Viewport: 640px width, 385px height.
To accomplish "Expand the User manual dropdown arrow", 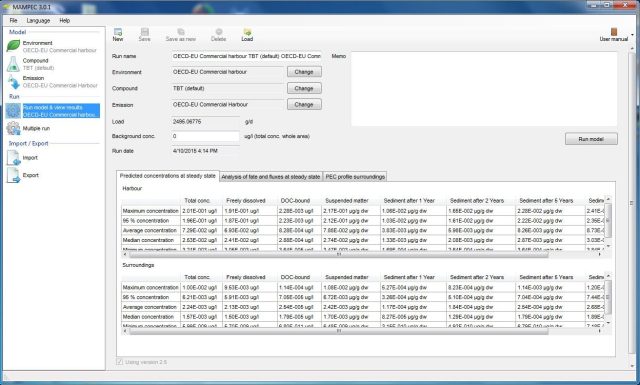I will pyautogui.click(x=632, y=35).
